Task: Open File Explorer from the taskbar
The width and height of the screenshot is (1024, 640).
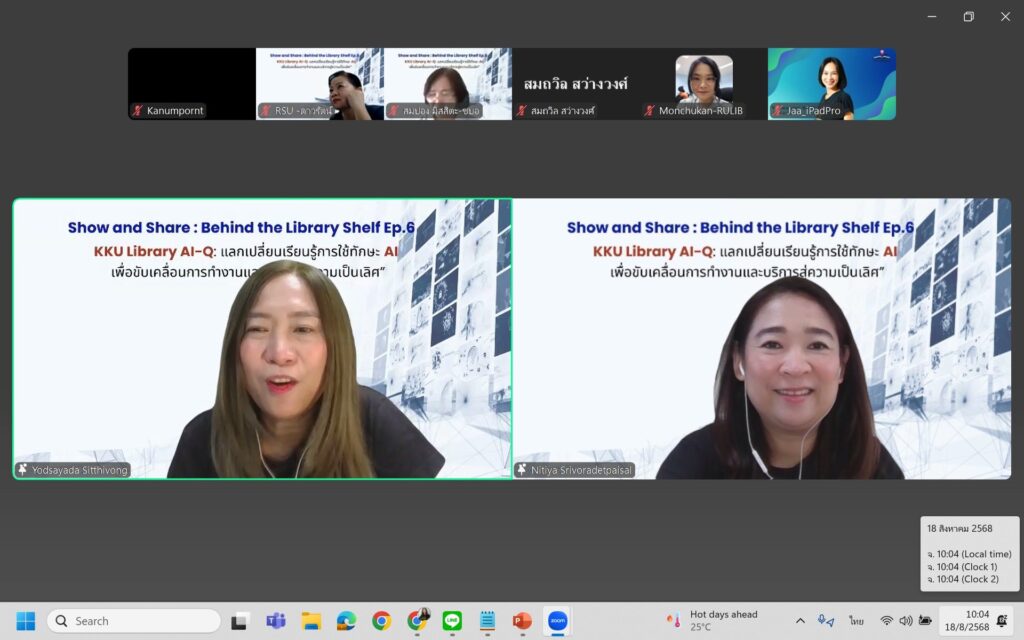Action: coord(311,621)
